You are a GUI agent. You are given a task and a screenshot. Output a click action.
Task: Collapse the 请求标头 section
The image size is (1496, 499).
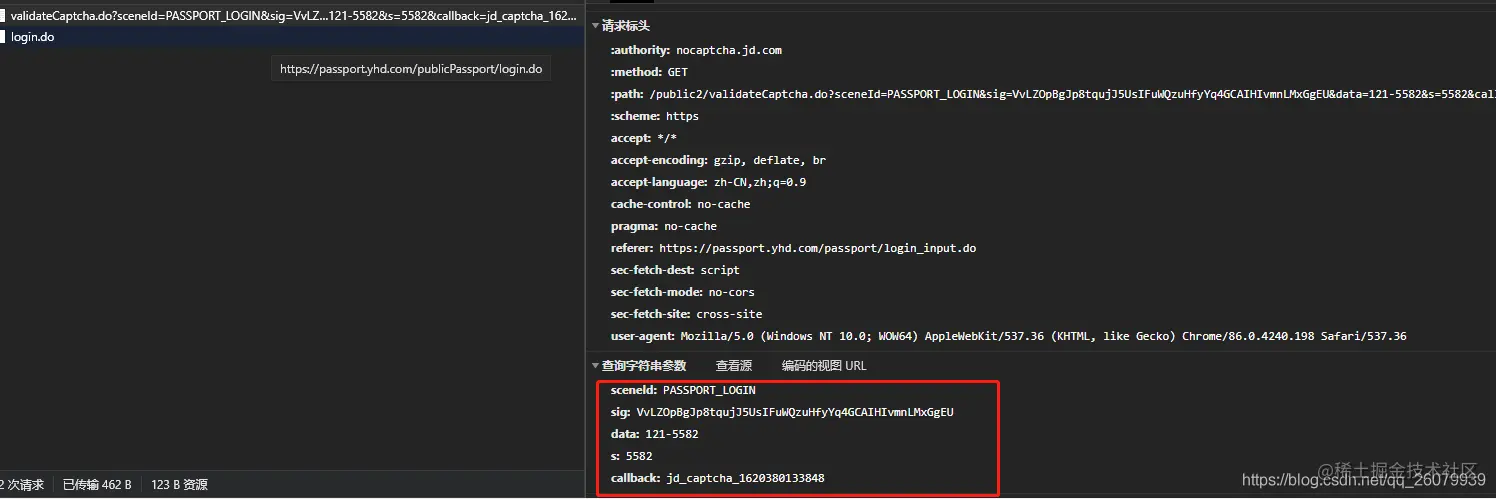tap(595, 26)
